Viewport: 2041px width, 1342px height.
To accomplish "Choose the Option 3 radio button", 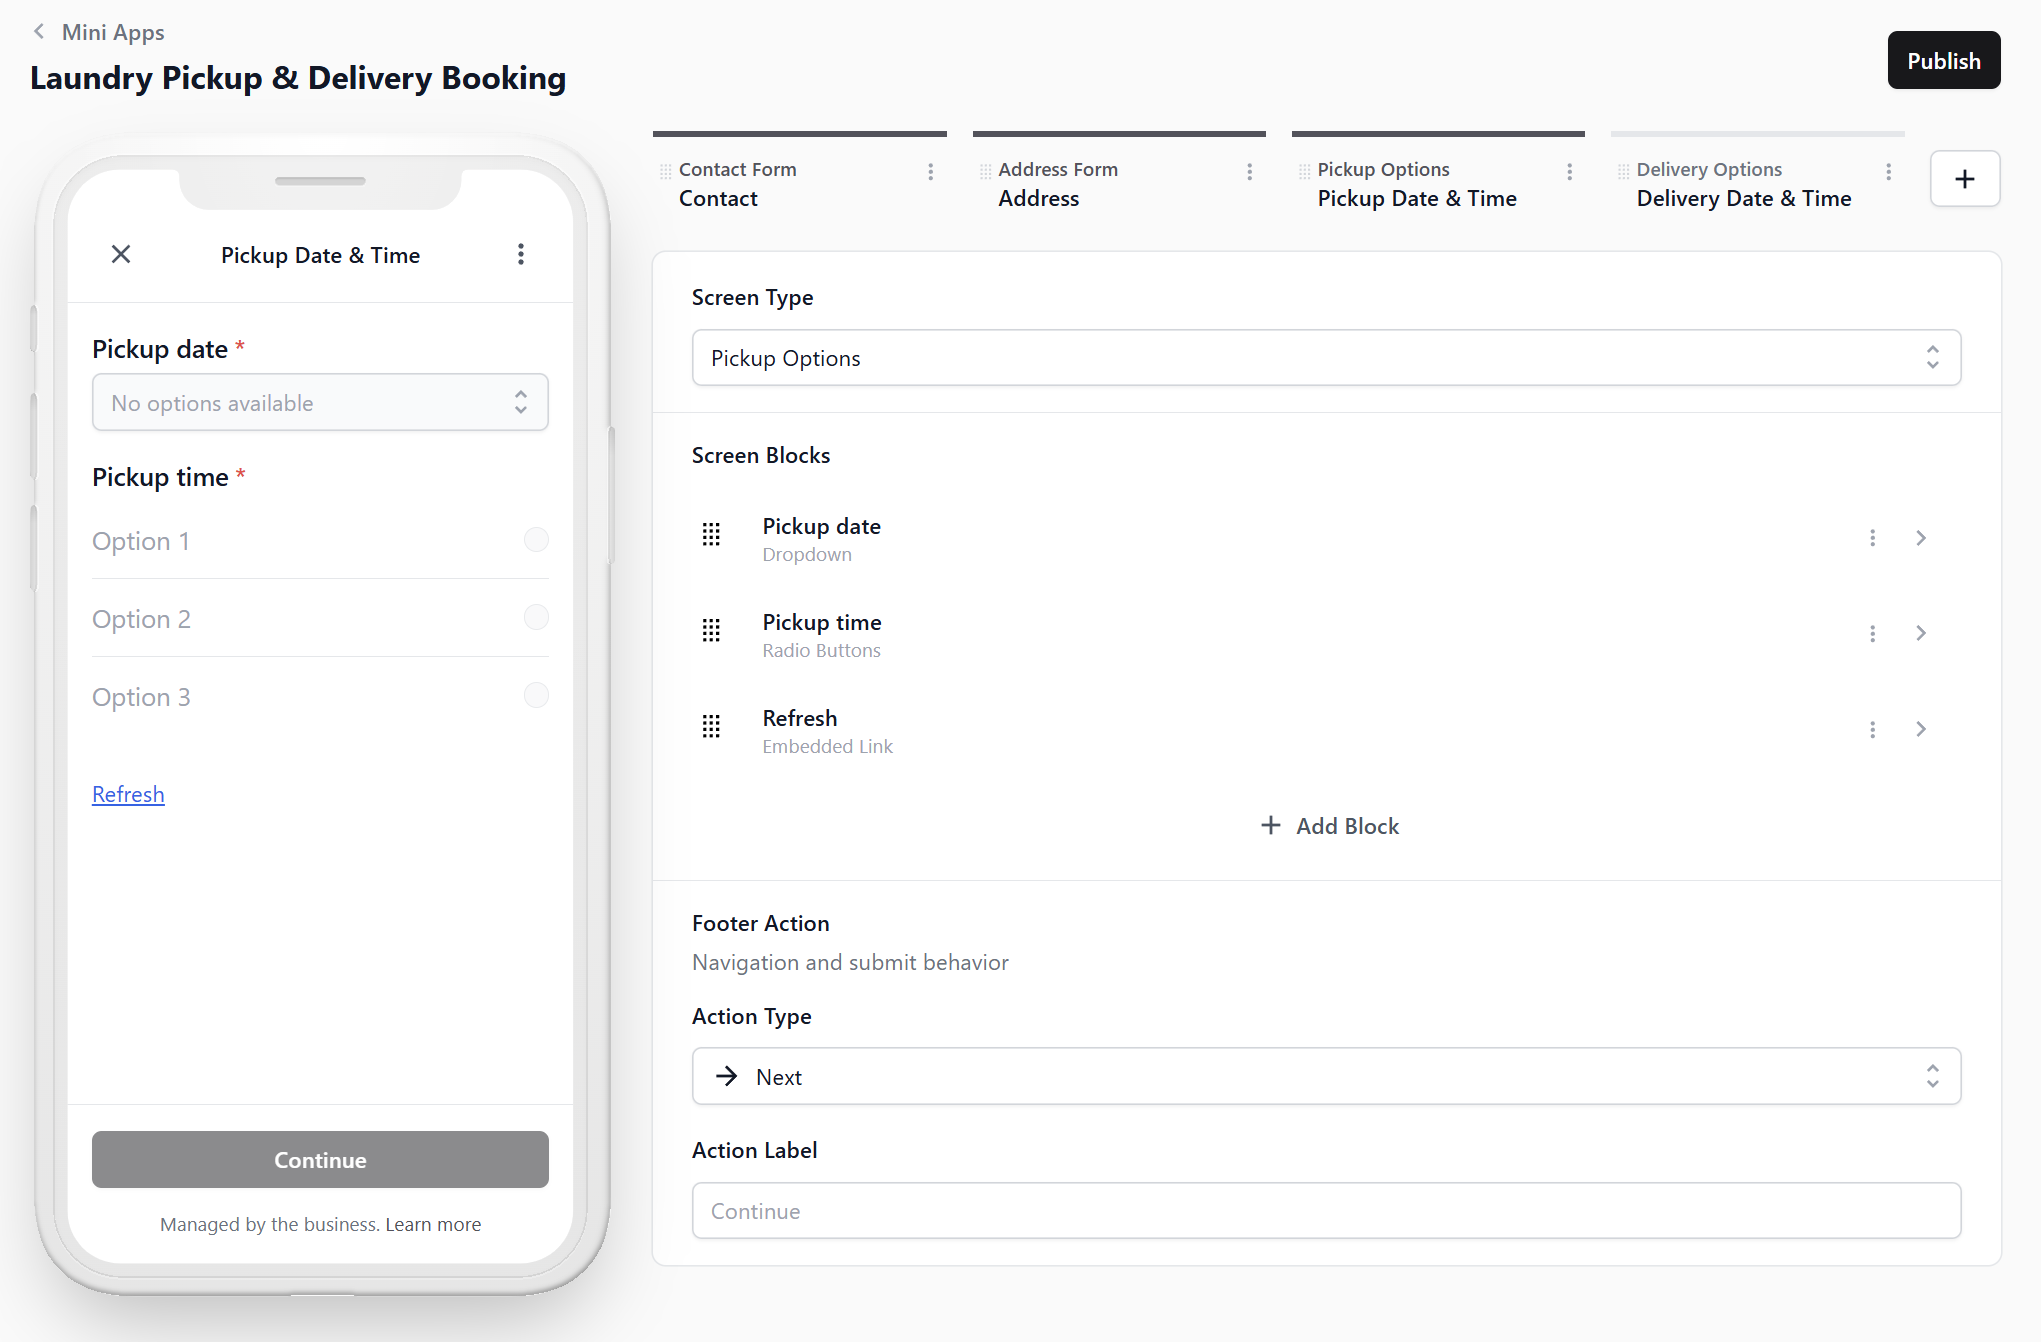I will coord(536,696).
